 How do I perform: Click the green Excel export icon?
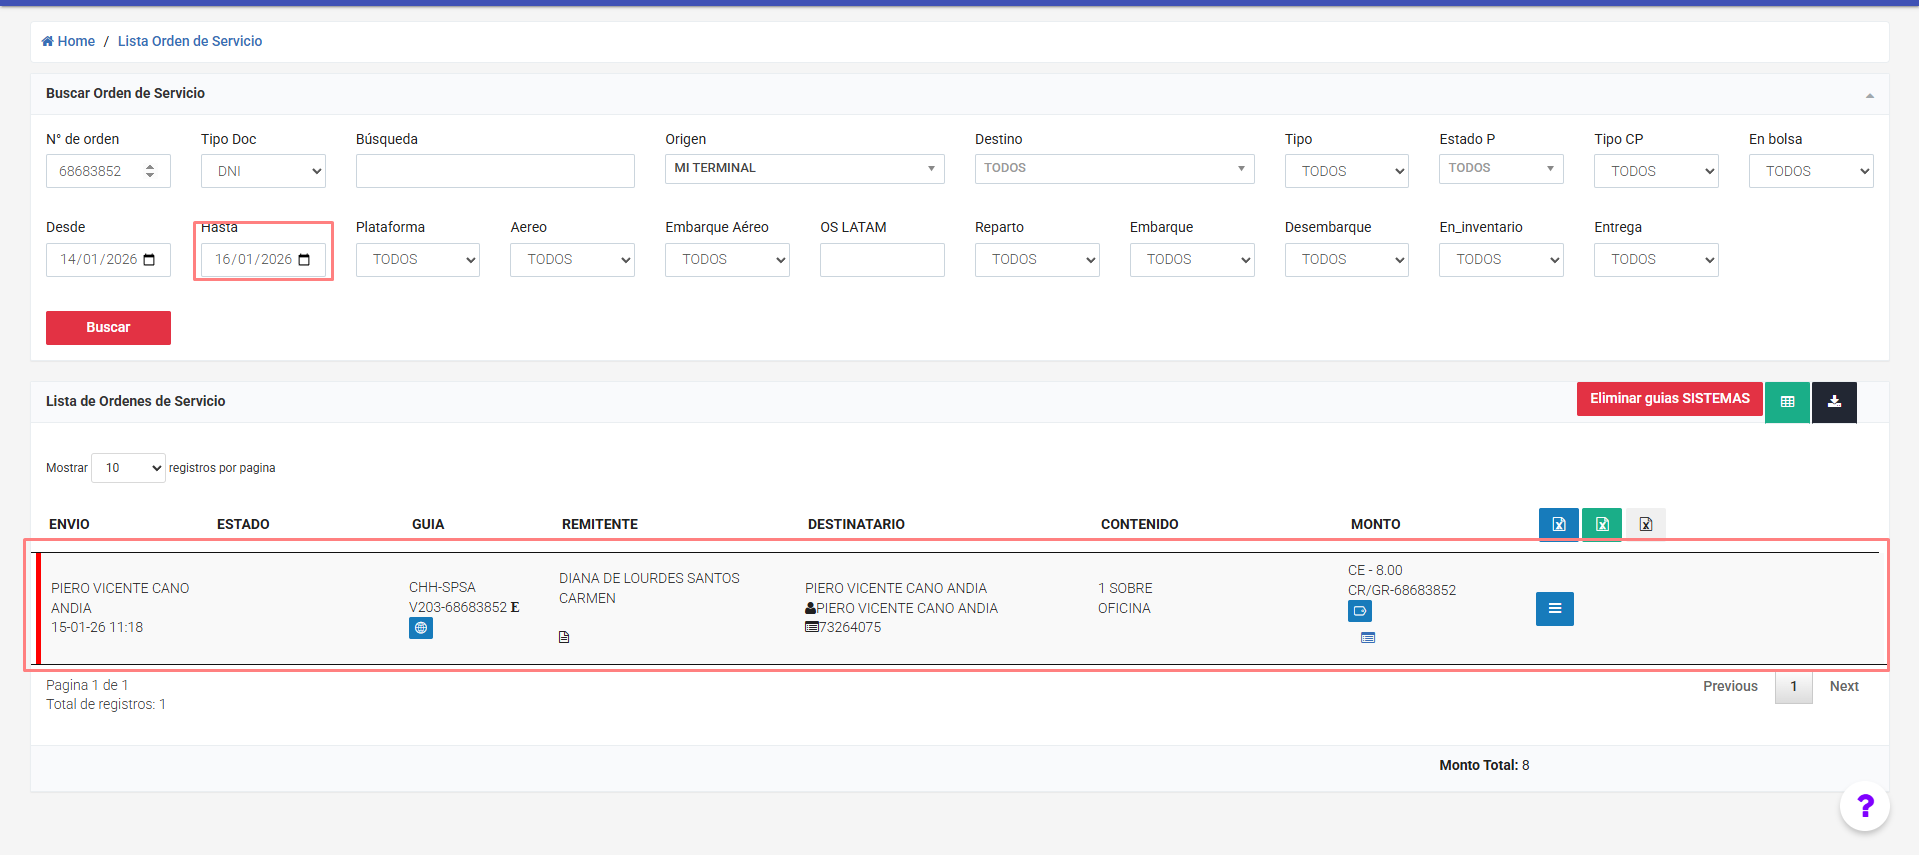[x=1601, y=524]
